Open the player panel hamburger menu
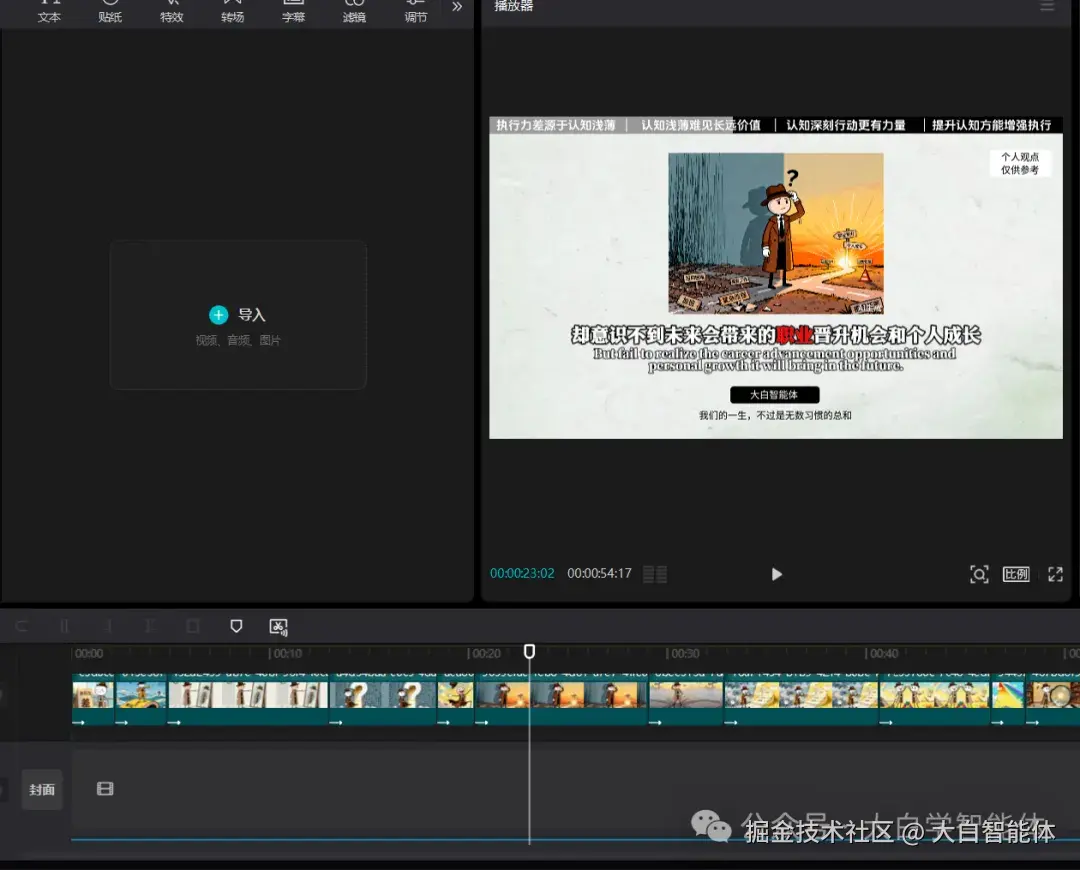The image size is (1080, 870). click(1047, 6)
